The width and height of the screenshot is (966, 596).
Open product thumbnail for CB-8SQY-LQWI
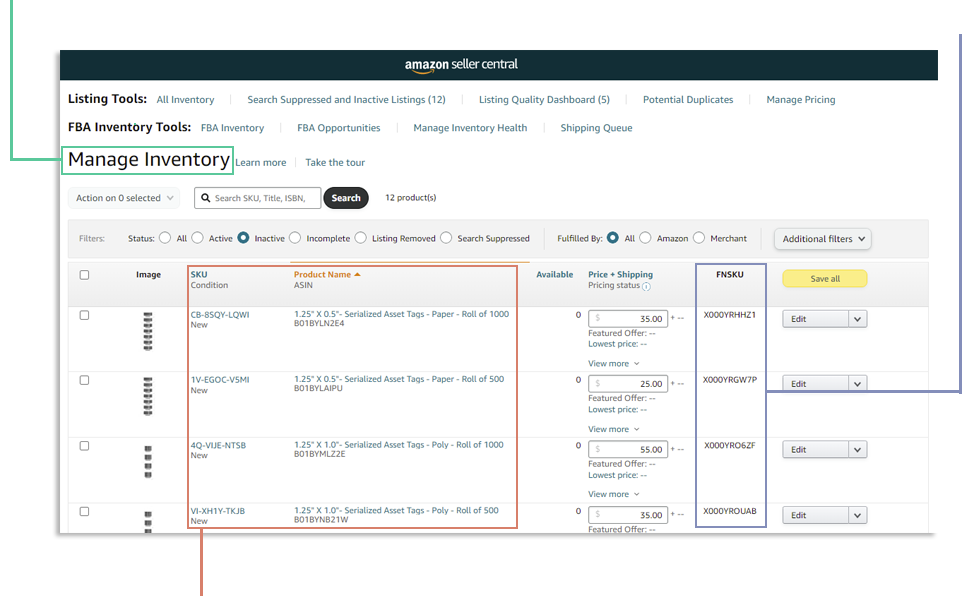click(x=148, y=332)
